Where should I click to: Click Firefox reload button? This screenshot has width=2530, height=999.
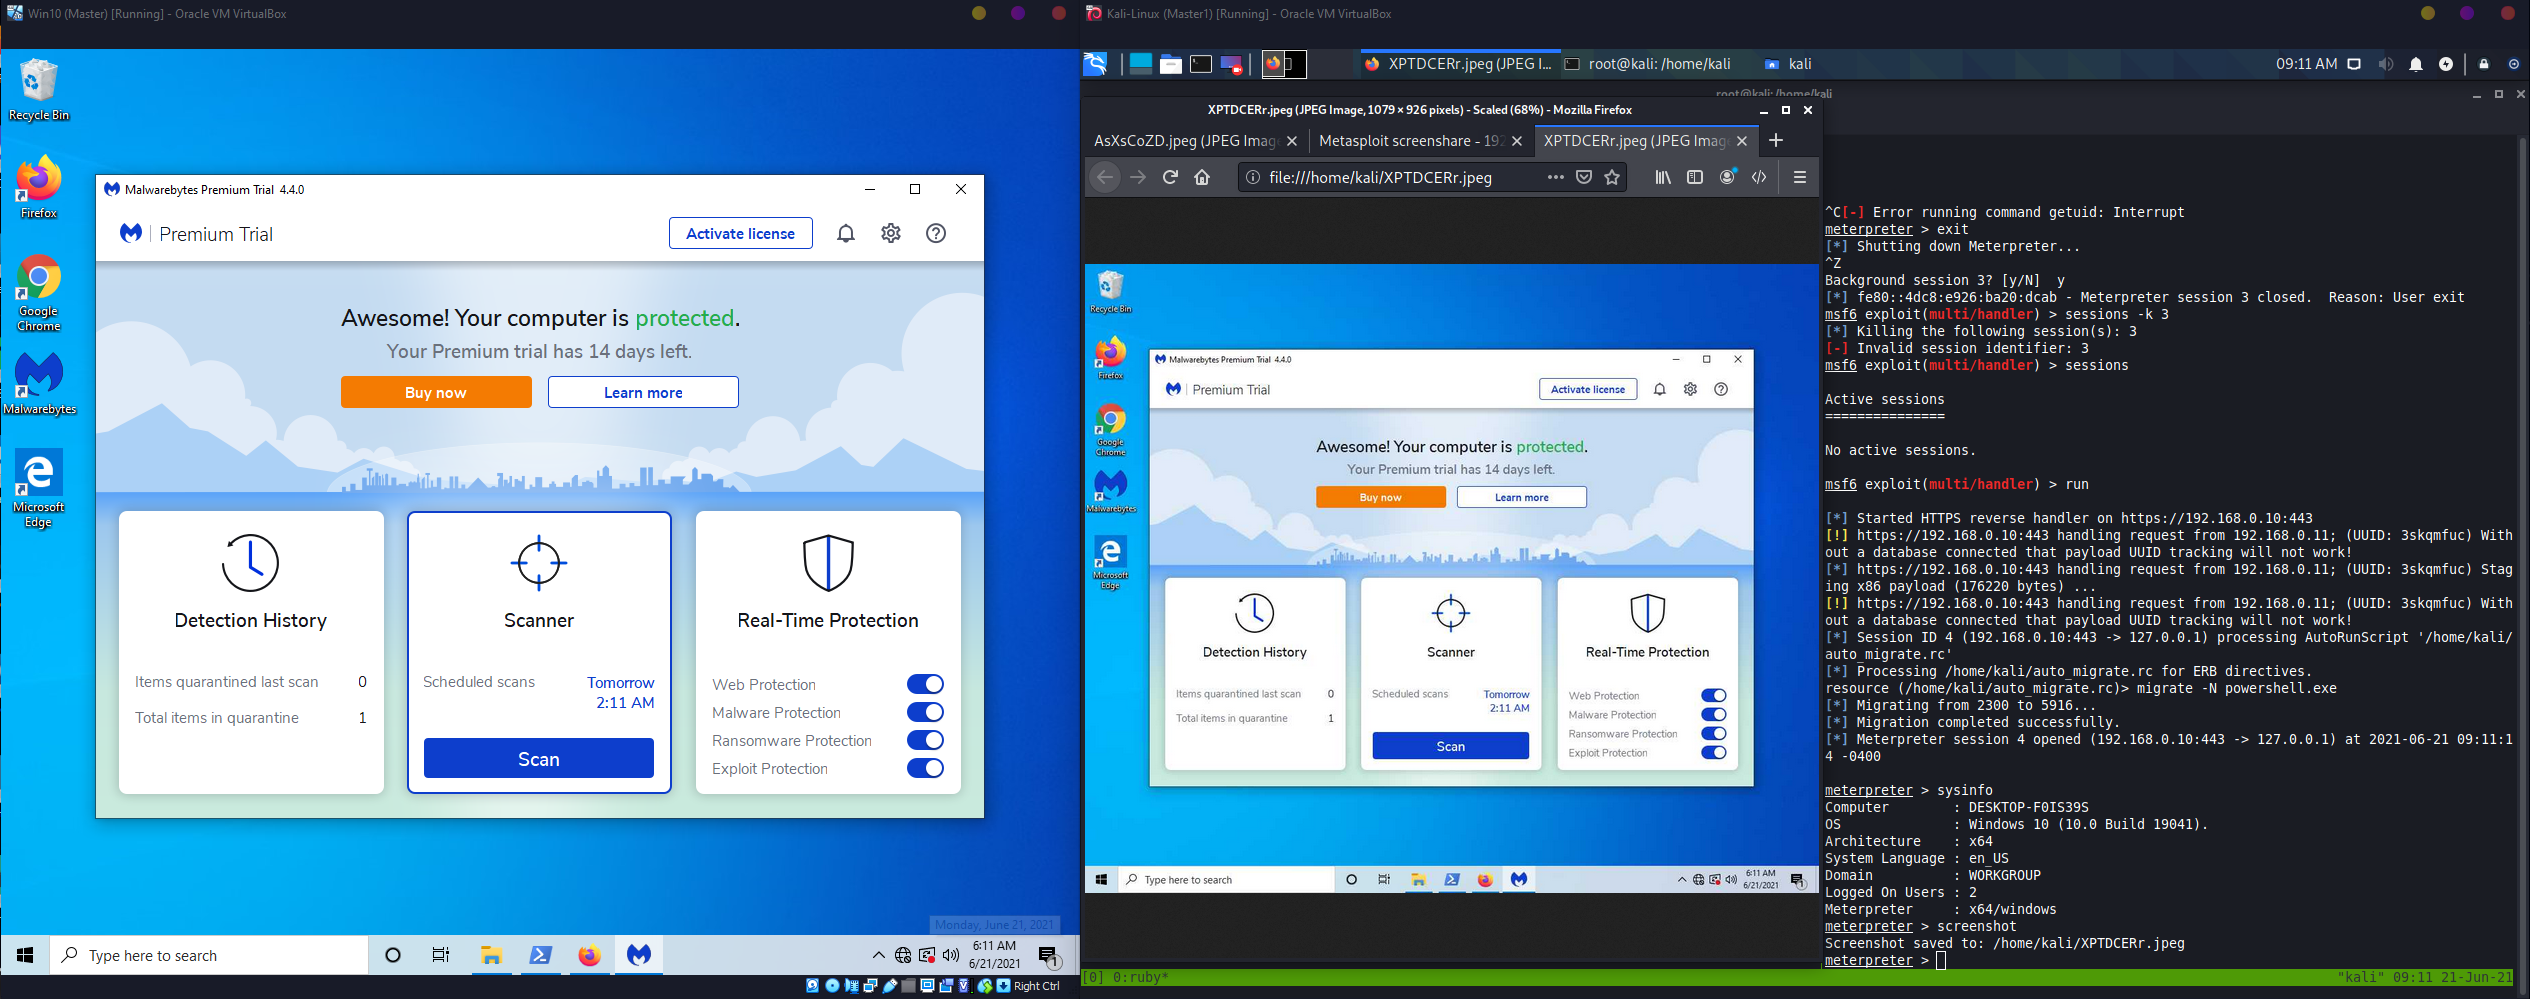[x=1170, y=177]
